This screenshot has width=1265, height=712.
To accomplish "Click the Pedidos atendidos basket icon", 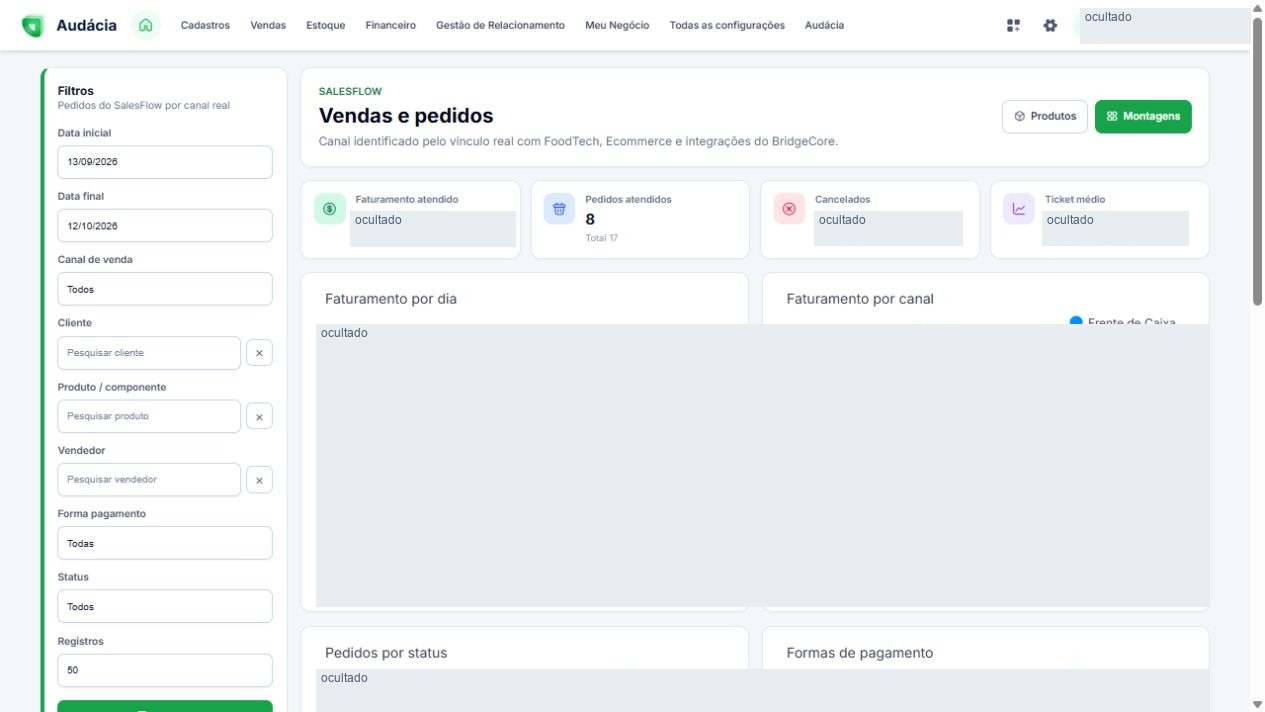I will pyautogui.click(x=559, y=209).
